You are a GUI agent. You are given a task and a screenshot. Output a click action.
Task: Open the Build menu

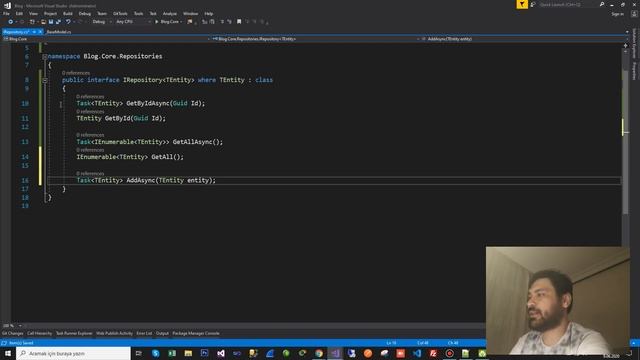click(x=68, y=13)
